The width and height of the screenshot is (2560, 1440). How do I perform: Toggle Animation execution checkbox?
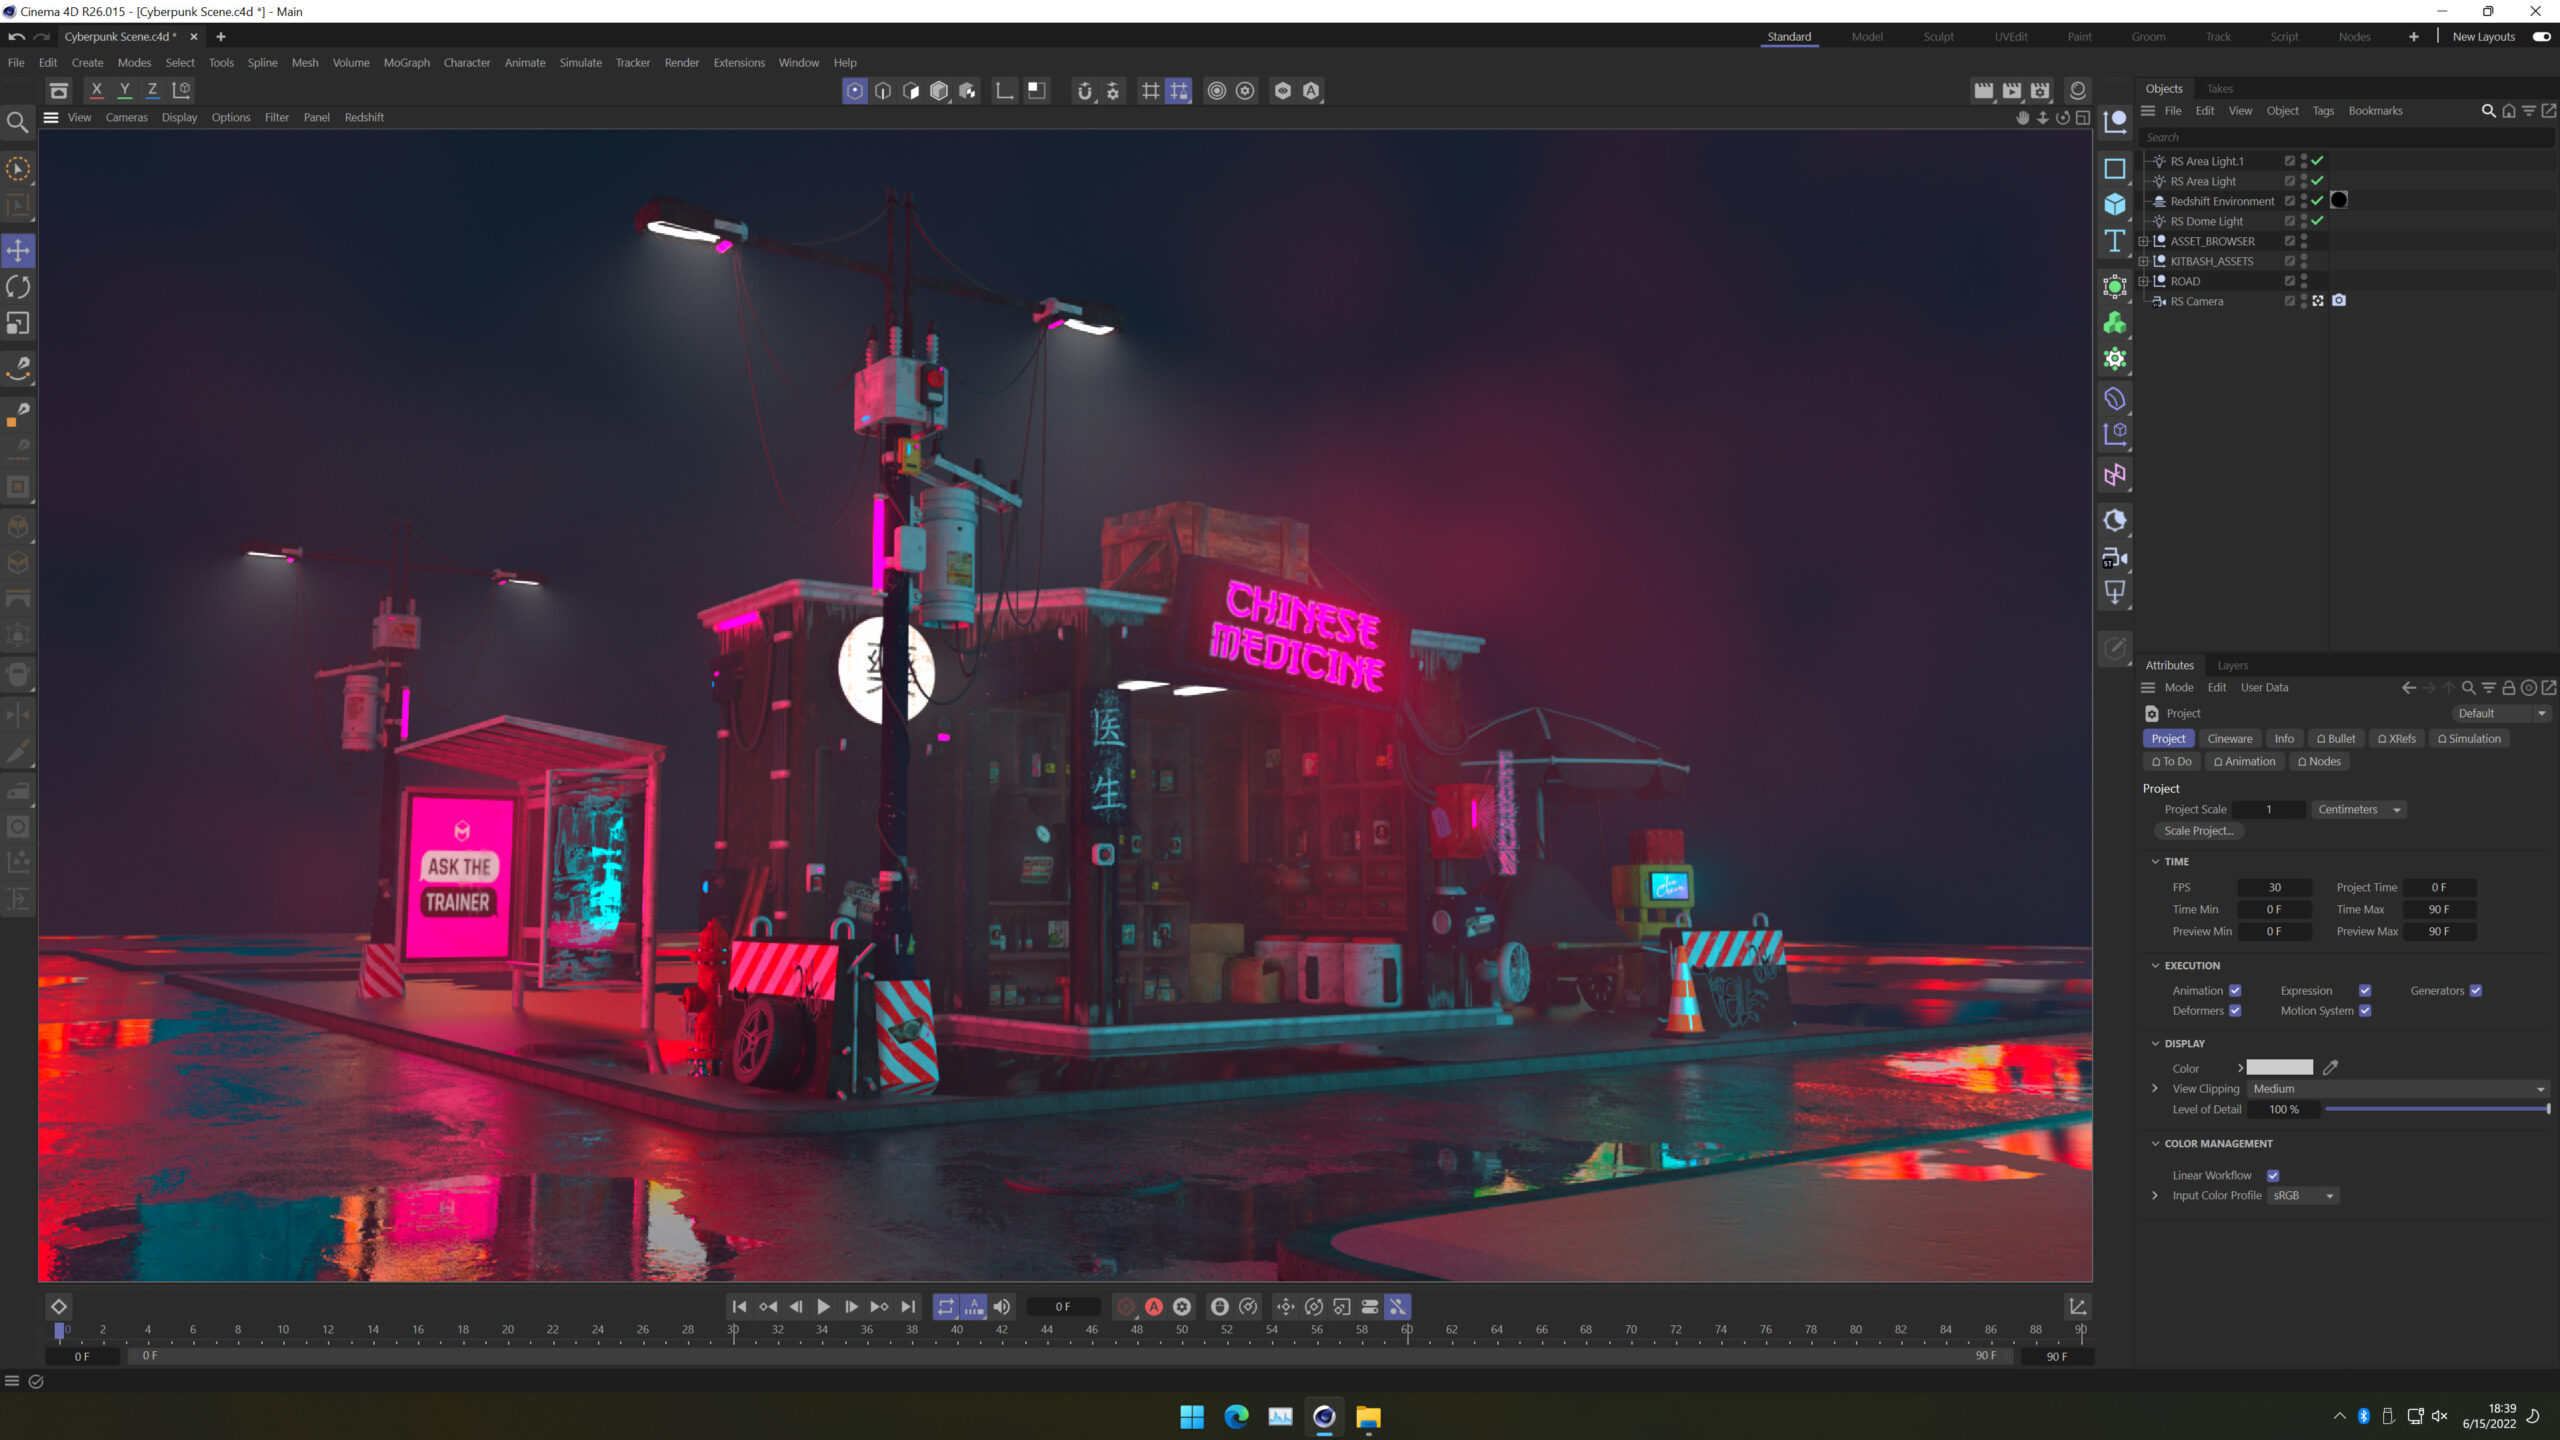coord(2235,991)
